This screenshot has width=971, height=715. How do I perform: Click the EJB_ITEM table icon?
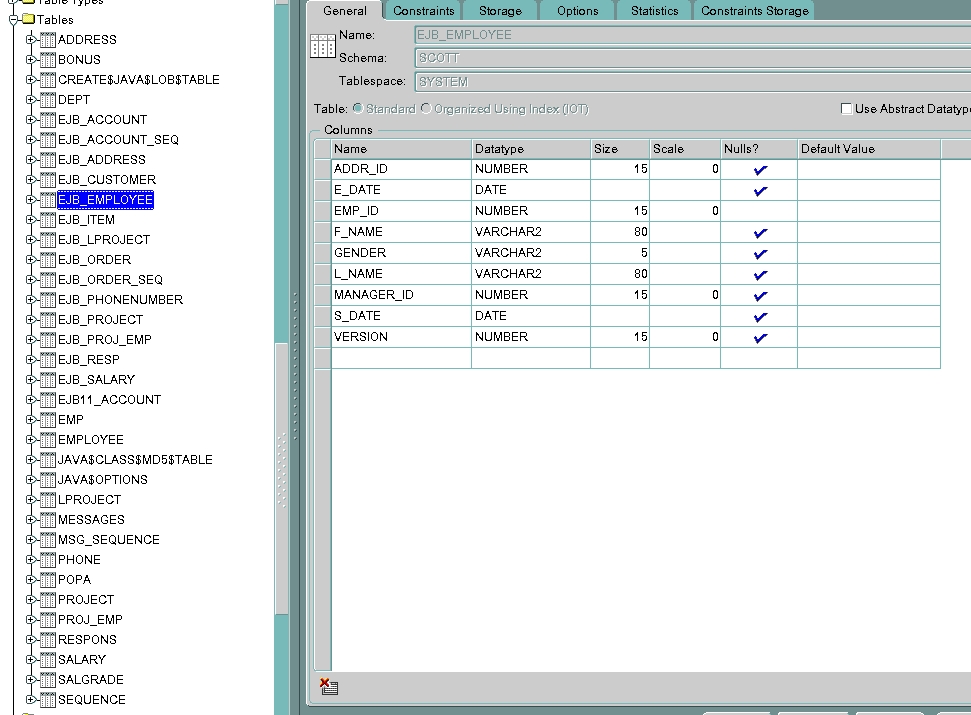48,220
